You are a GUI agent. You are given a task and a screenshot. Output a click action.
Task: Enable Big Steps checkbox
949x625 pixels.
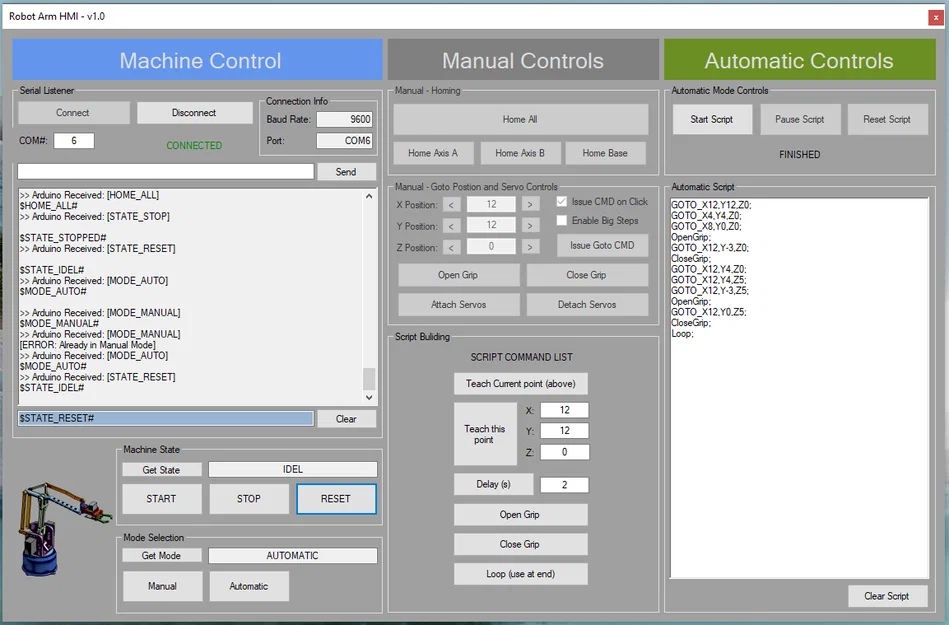click(x=562, y=220)
